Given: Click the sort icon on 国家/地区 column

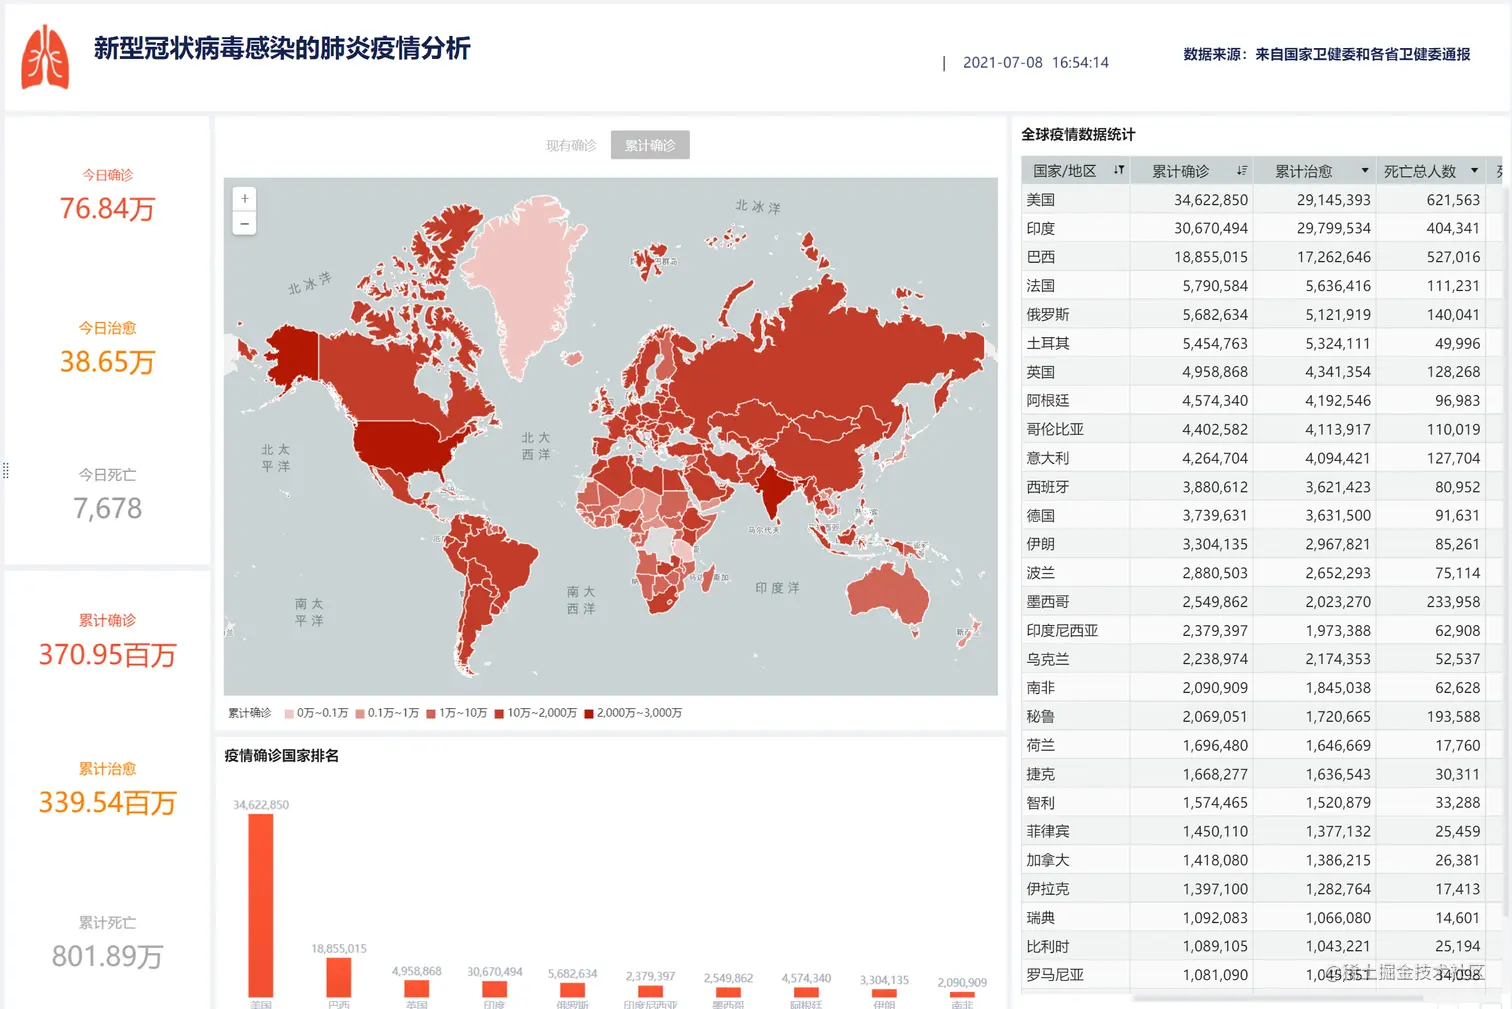Looking at the screenshot, I should [1119, 170].
